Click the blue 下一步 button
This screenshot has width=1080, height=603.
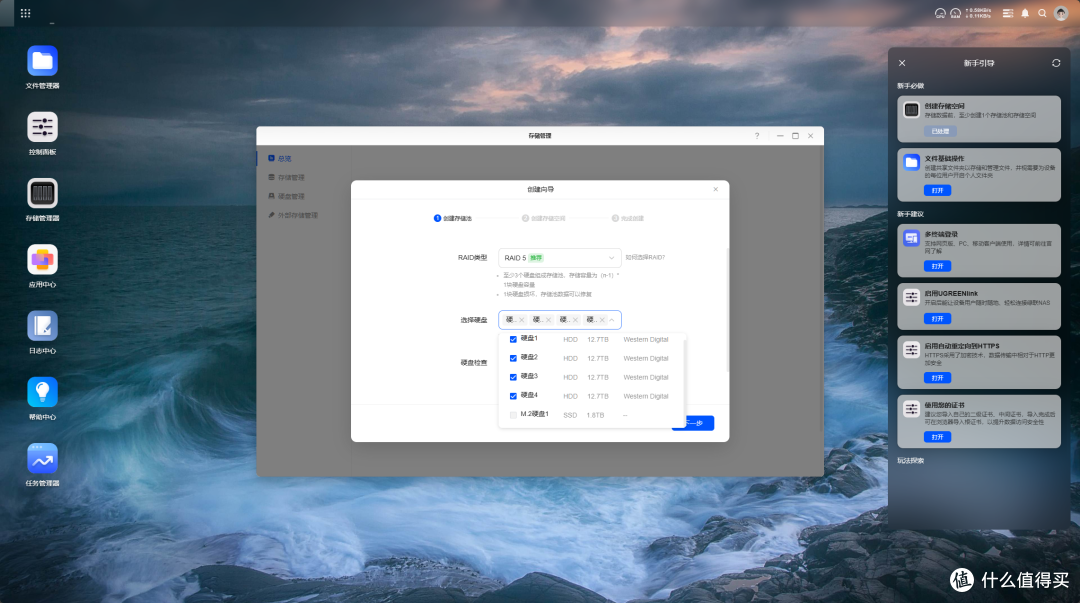(693, 423)
